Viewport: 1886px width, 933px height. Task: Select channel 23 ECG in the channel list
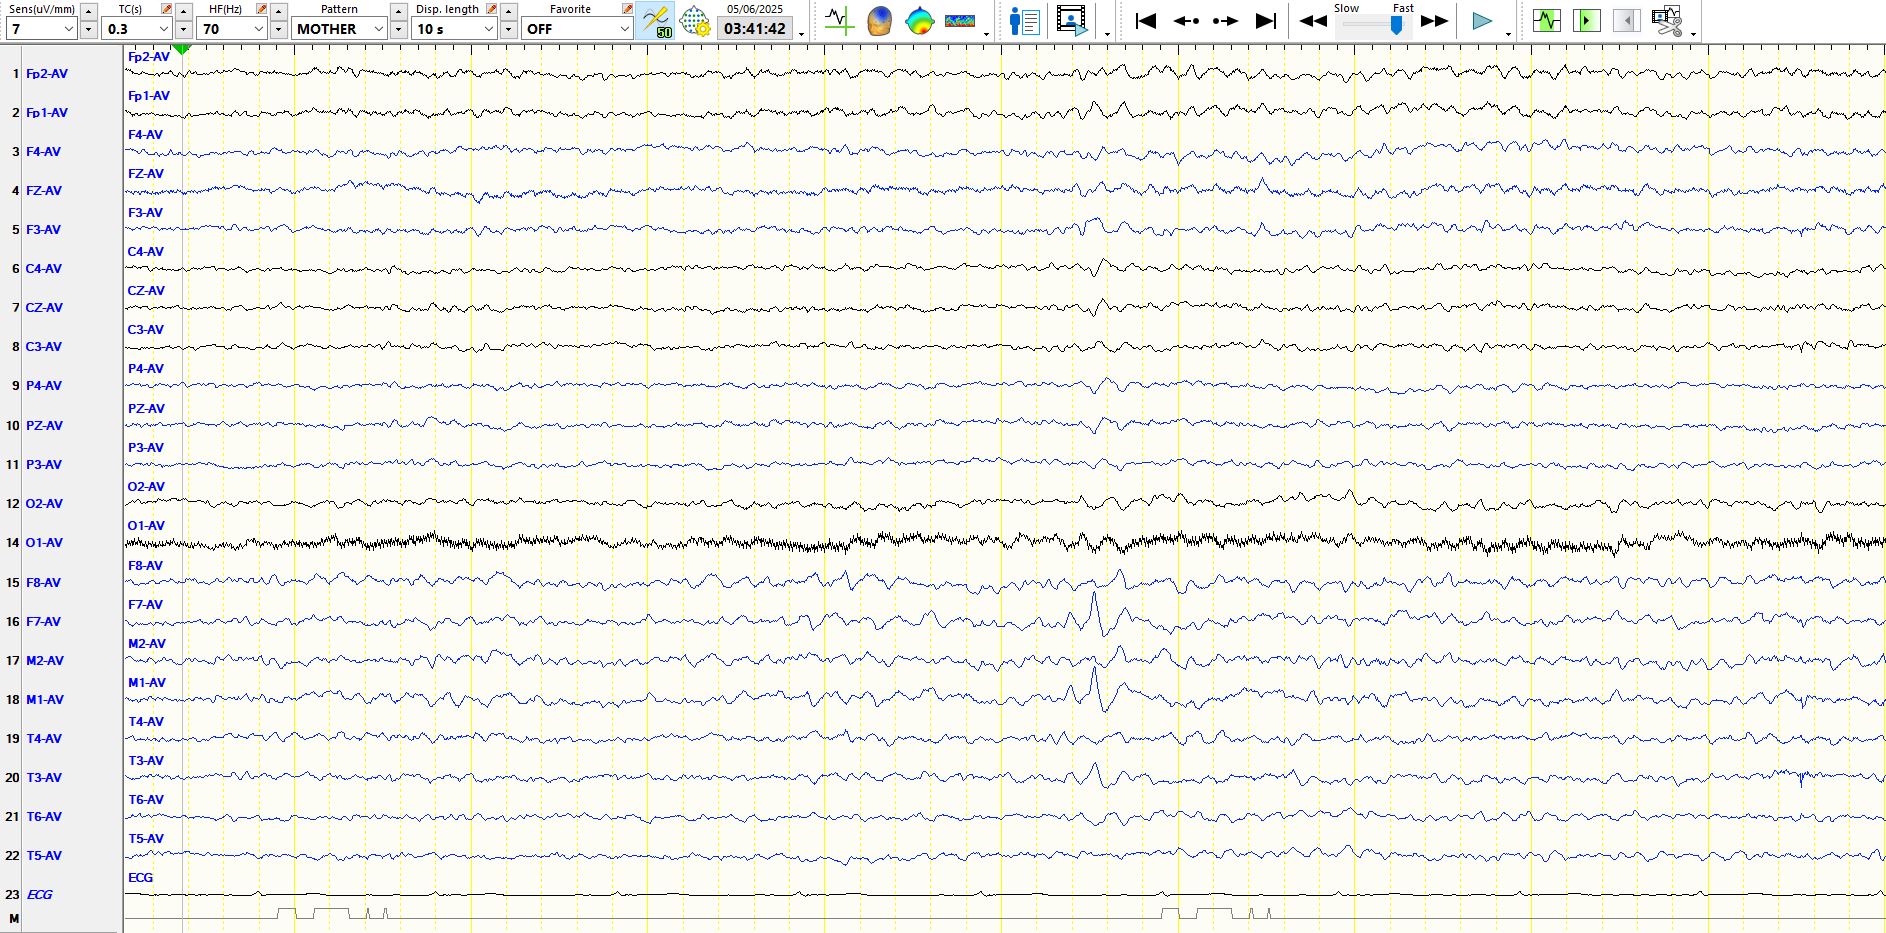coord(40,895)
